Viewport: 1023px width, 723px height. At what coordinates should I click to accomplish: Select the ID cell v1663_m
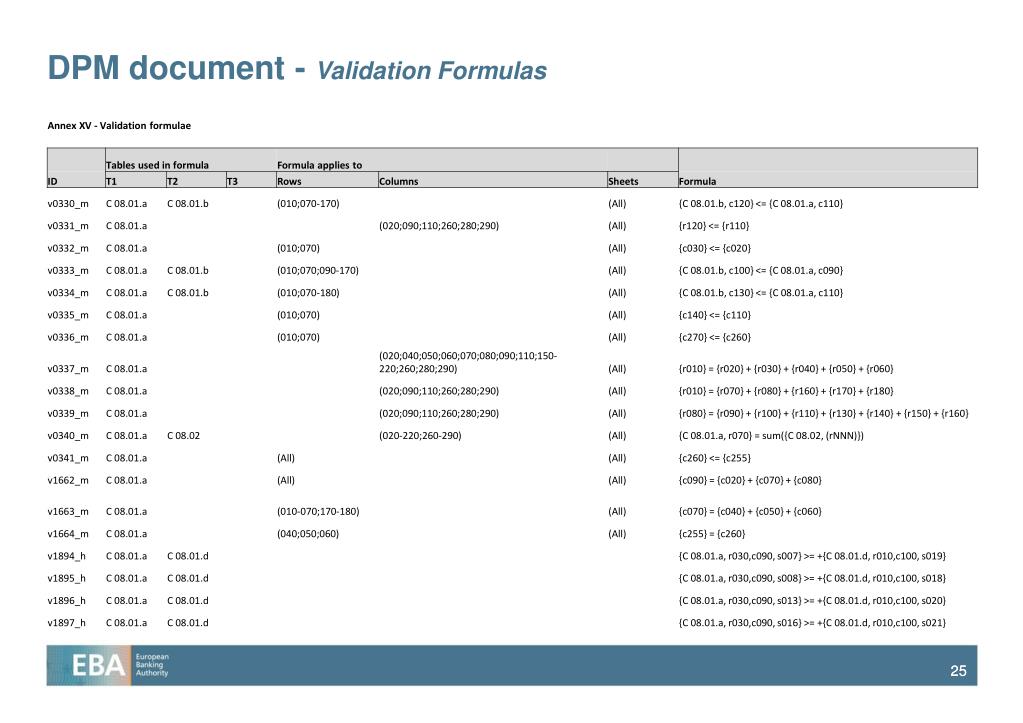(68, 512)
